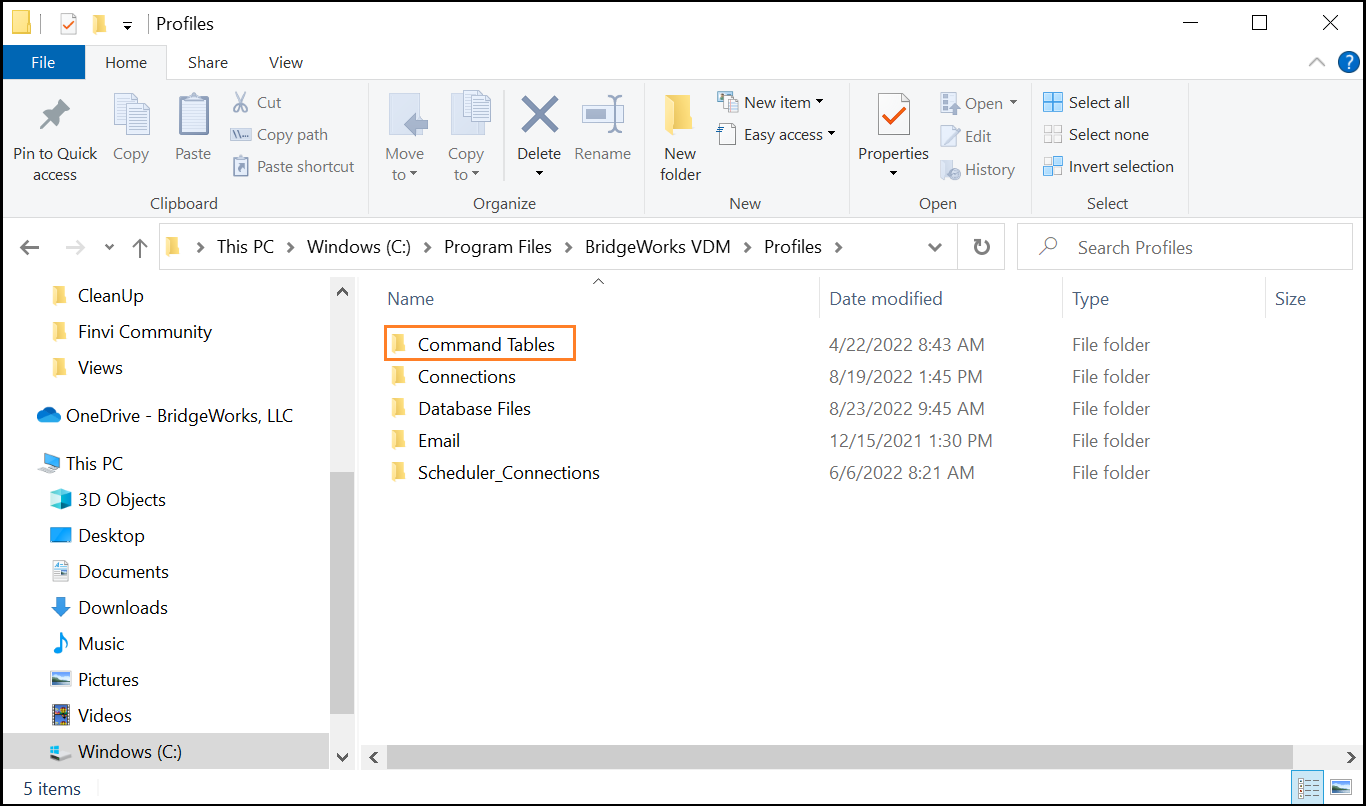
Task: Select This PC in the navigation pane
Action: point(80,463)
